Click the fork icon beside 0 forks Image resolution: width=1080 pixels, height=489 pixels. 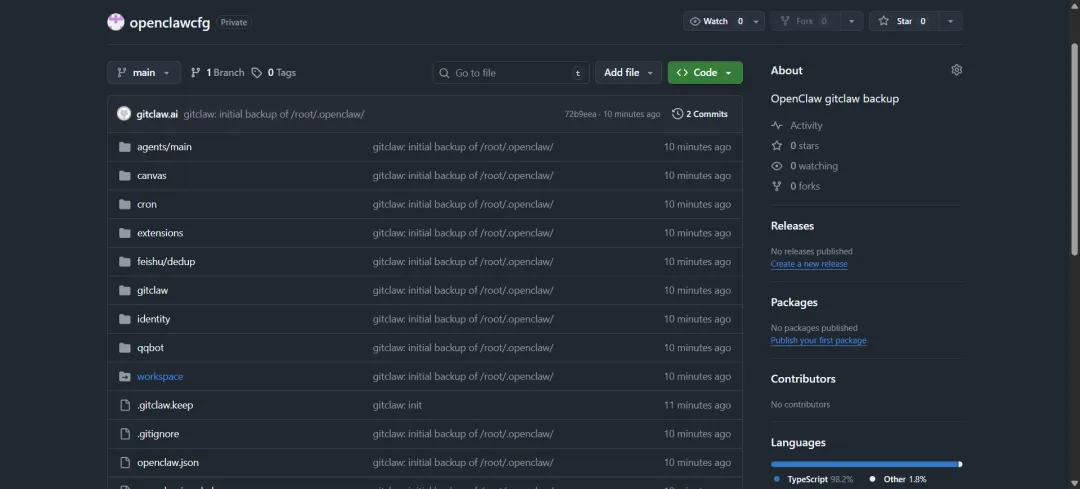point(777,186)
